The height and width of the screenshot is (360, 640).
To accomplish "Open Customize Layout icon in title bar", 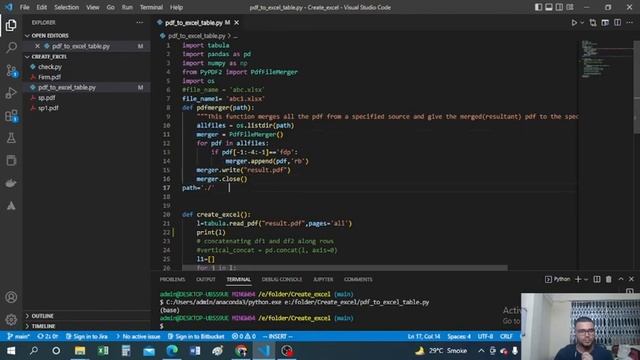I will click(570, 7).
